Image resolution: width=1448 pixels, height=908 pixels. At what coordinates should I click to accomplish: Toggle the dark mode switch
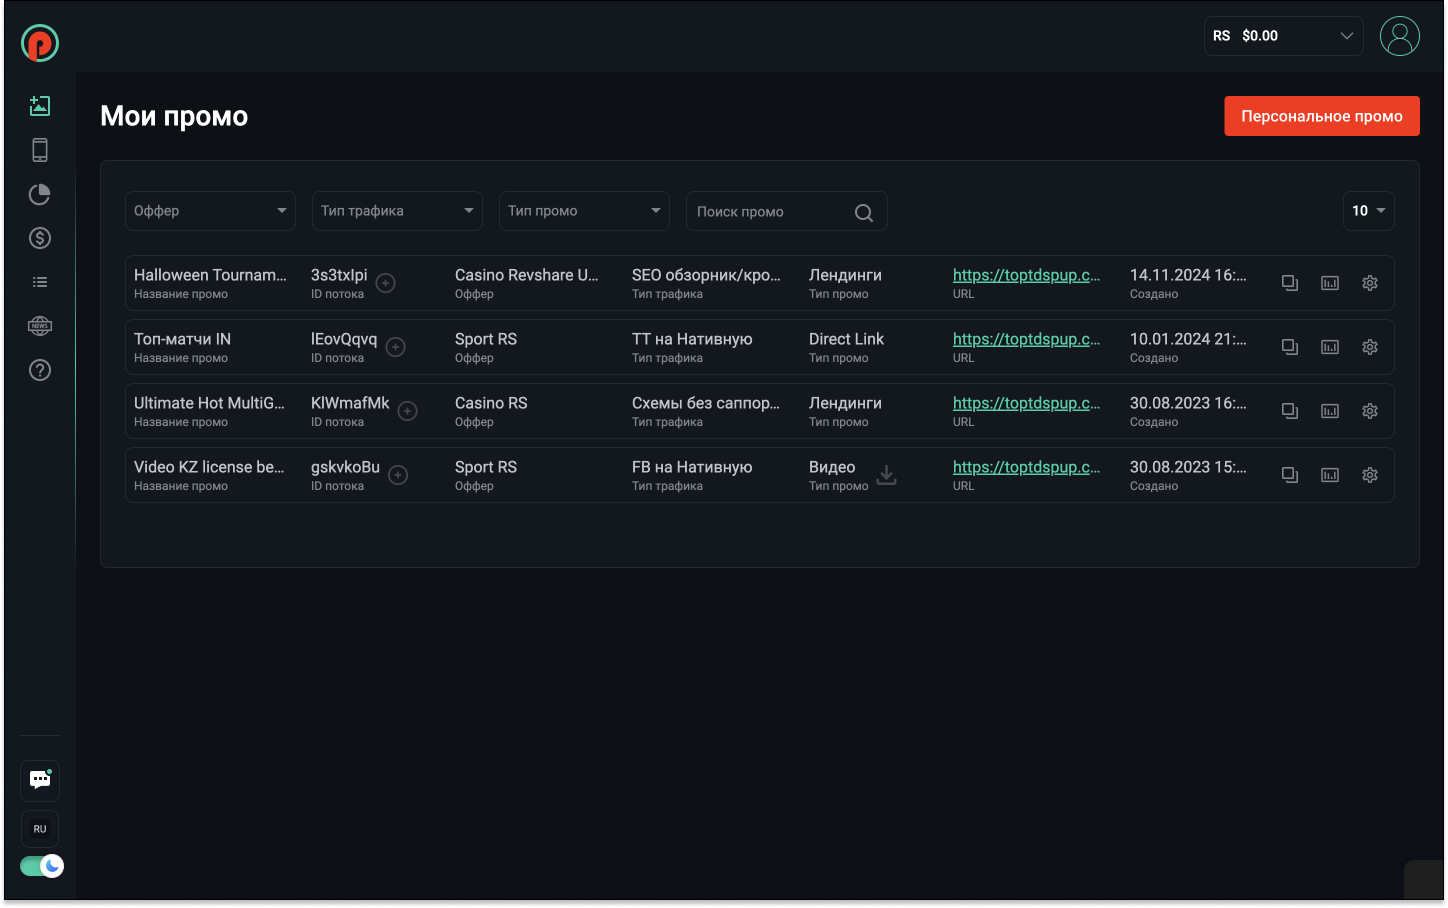click(42, 866)
